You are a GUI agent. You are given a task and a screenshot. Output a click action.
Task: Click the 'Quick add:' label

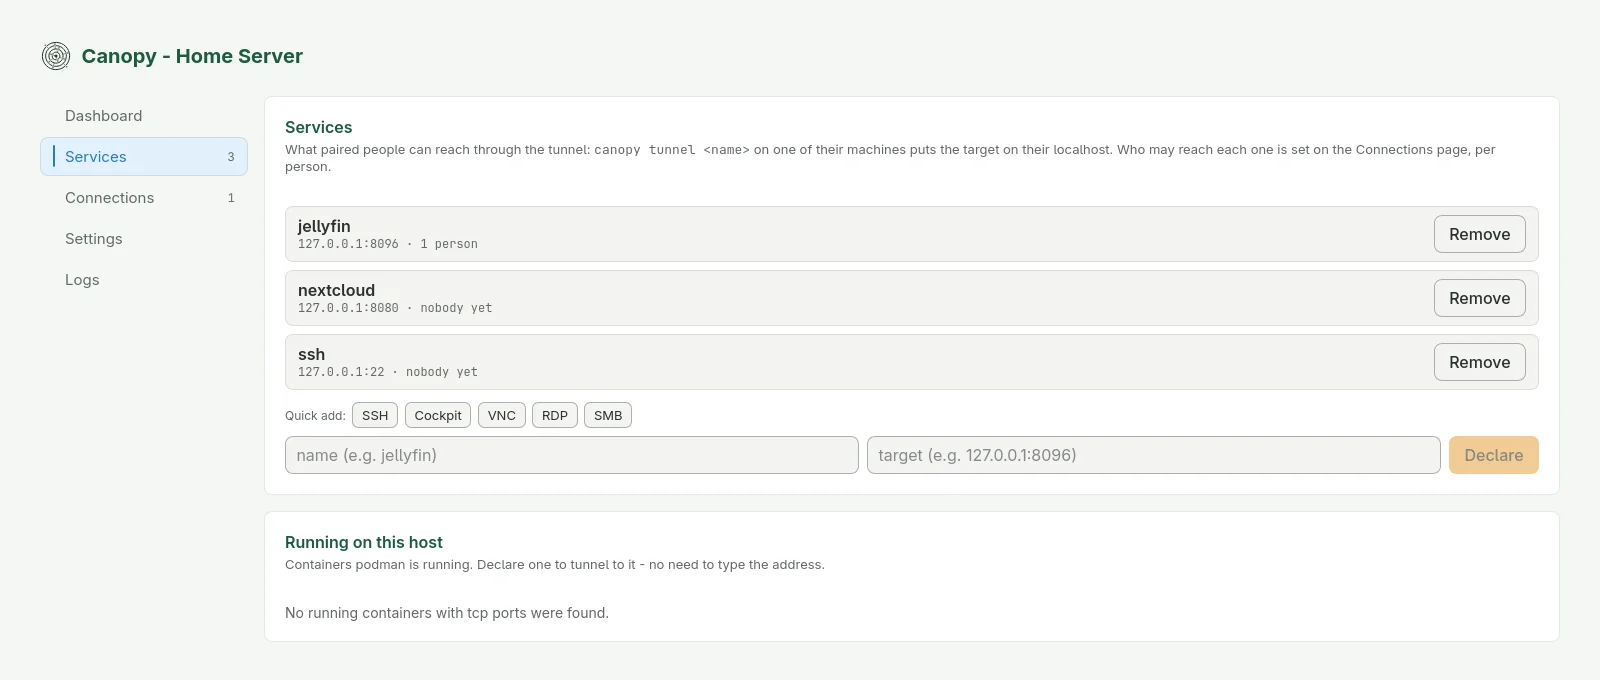tap(315, 416)
